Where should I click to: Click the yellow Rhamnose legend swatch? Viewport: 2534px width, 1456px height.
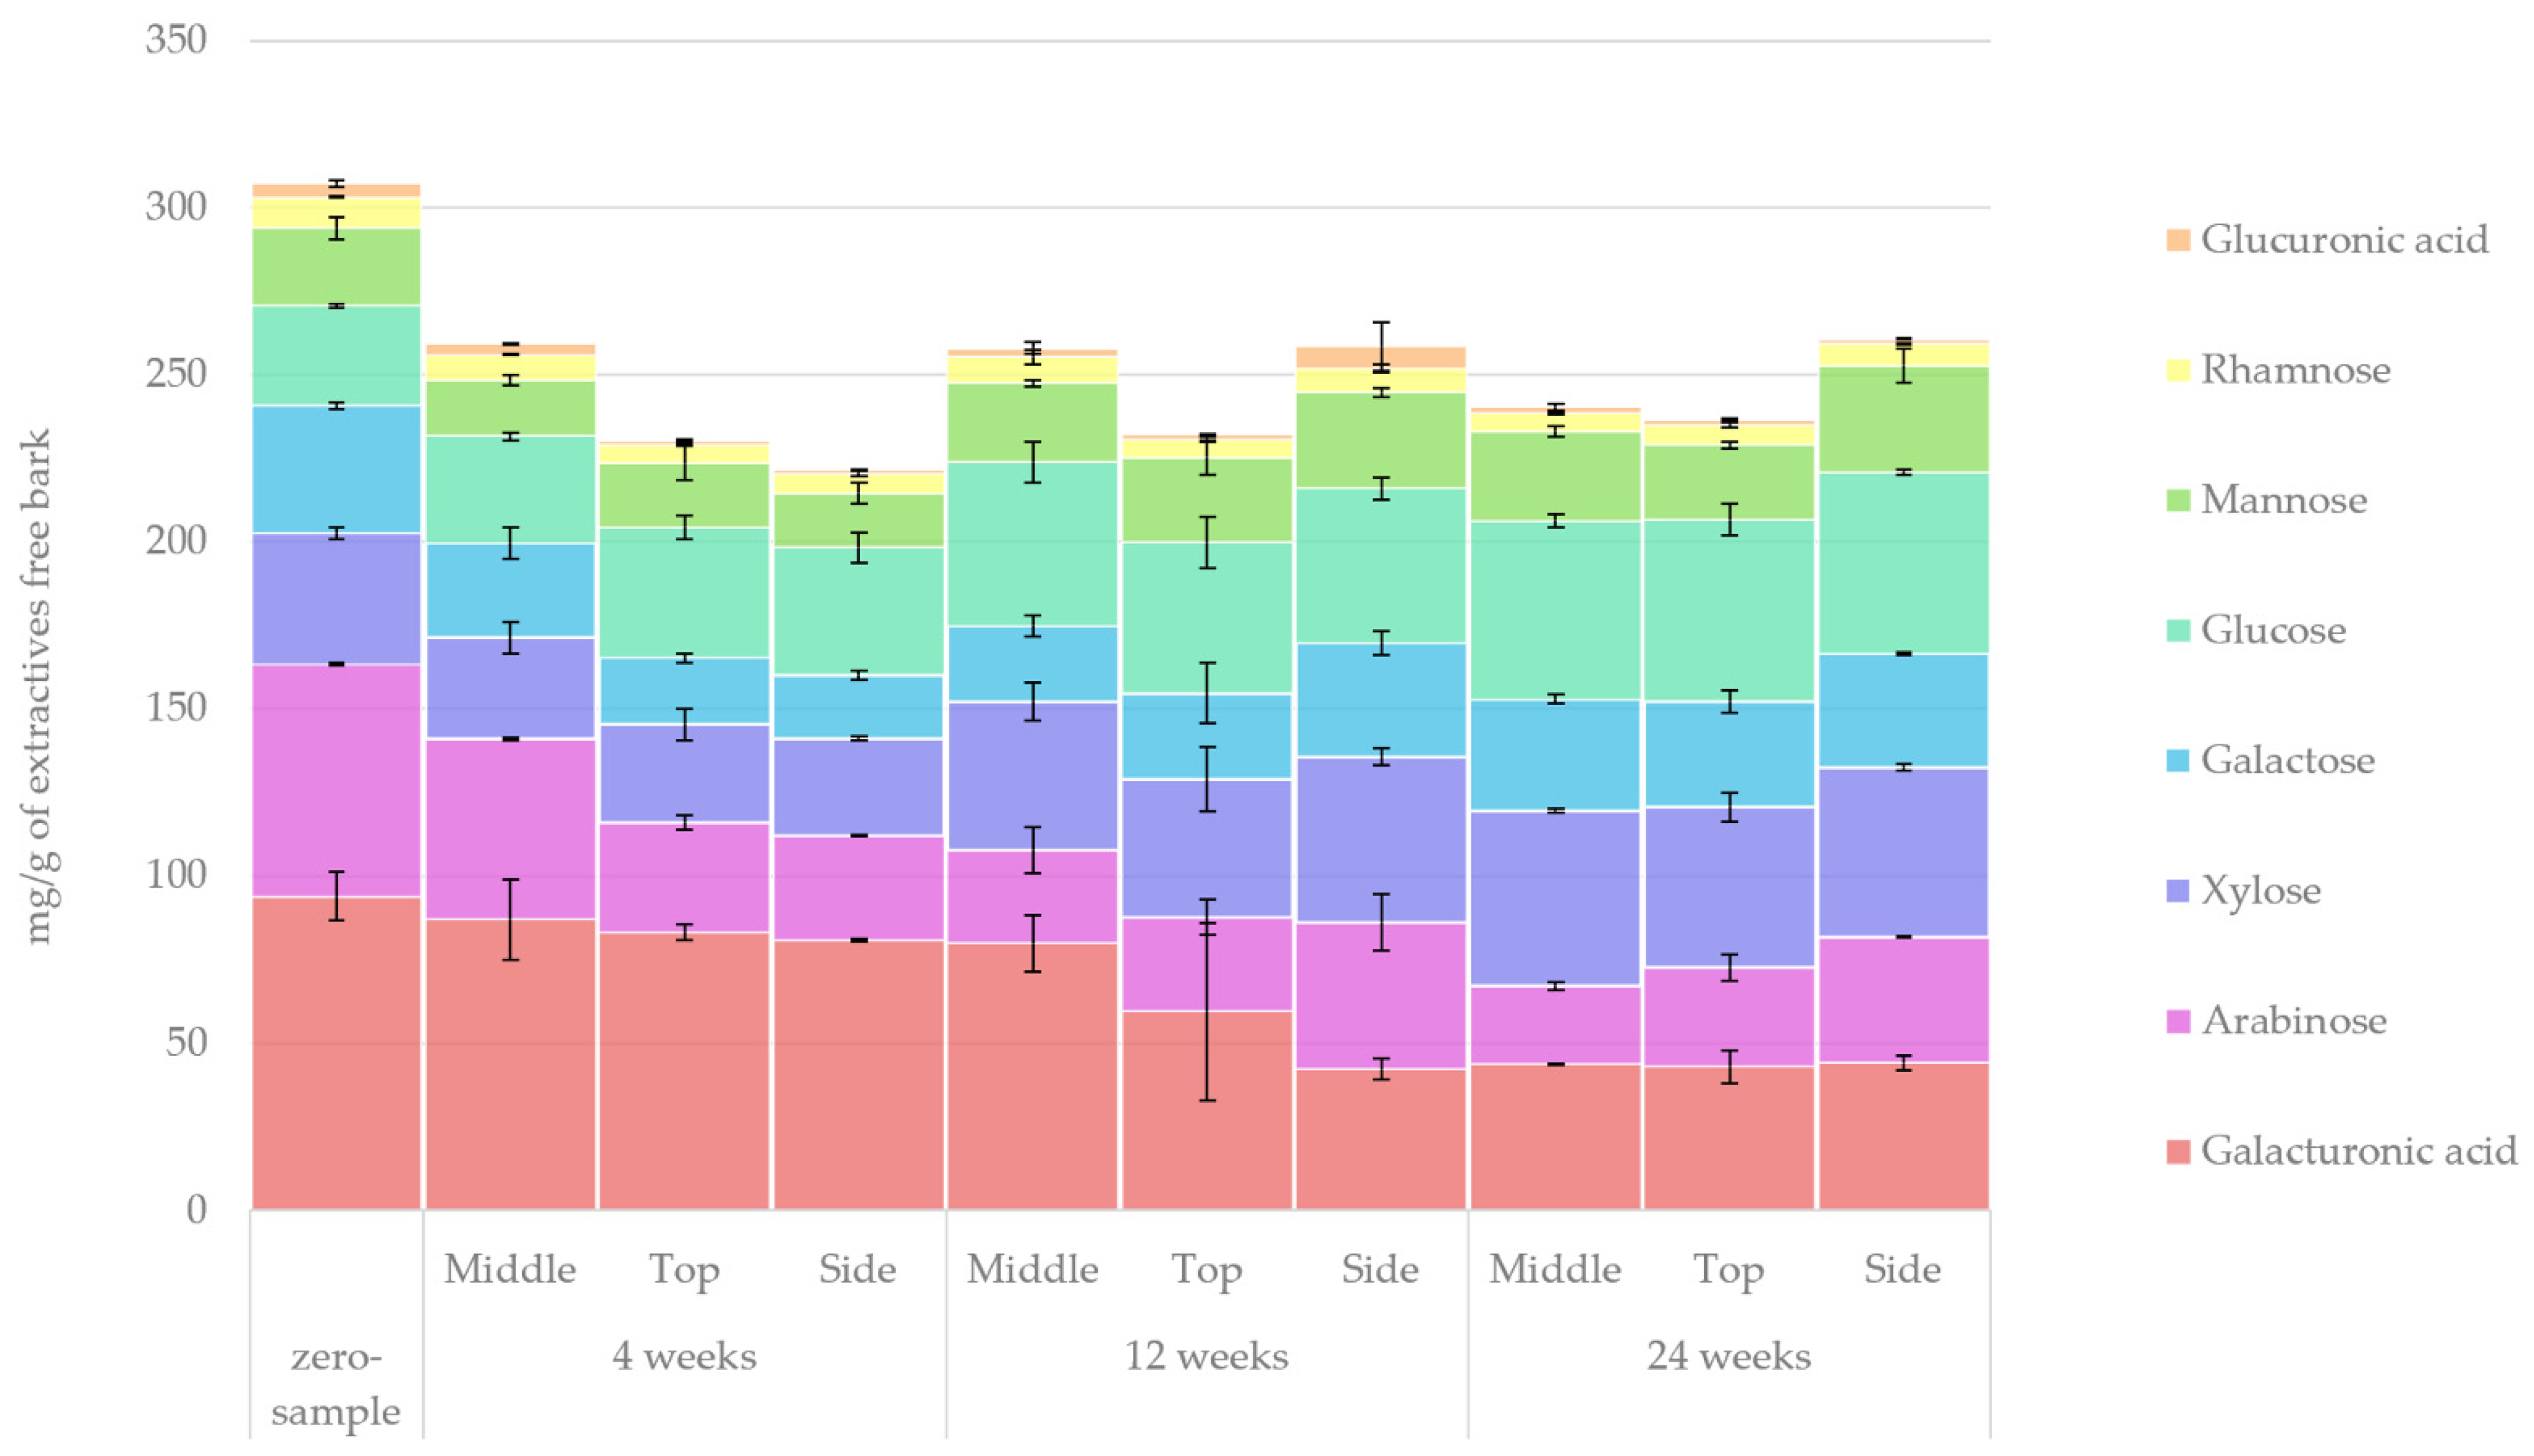[2178, 370]
